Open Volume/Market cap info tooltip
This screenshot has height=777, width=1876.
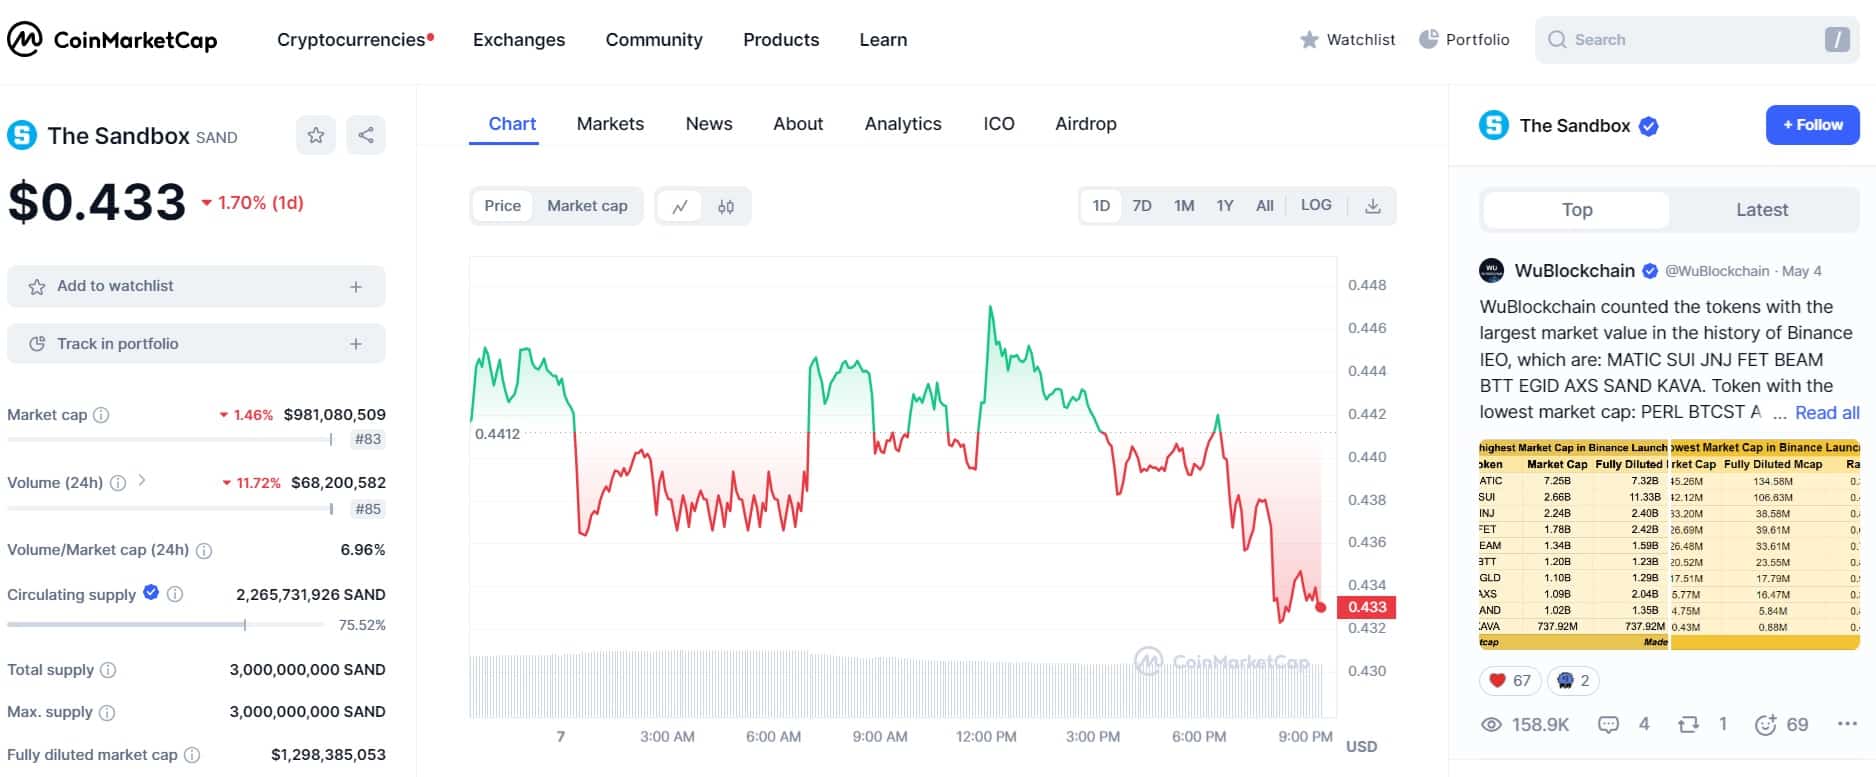[x=204, y=550]
